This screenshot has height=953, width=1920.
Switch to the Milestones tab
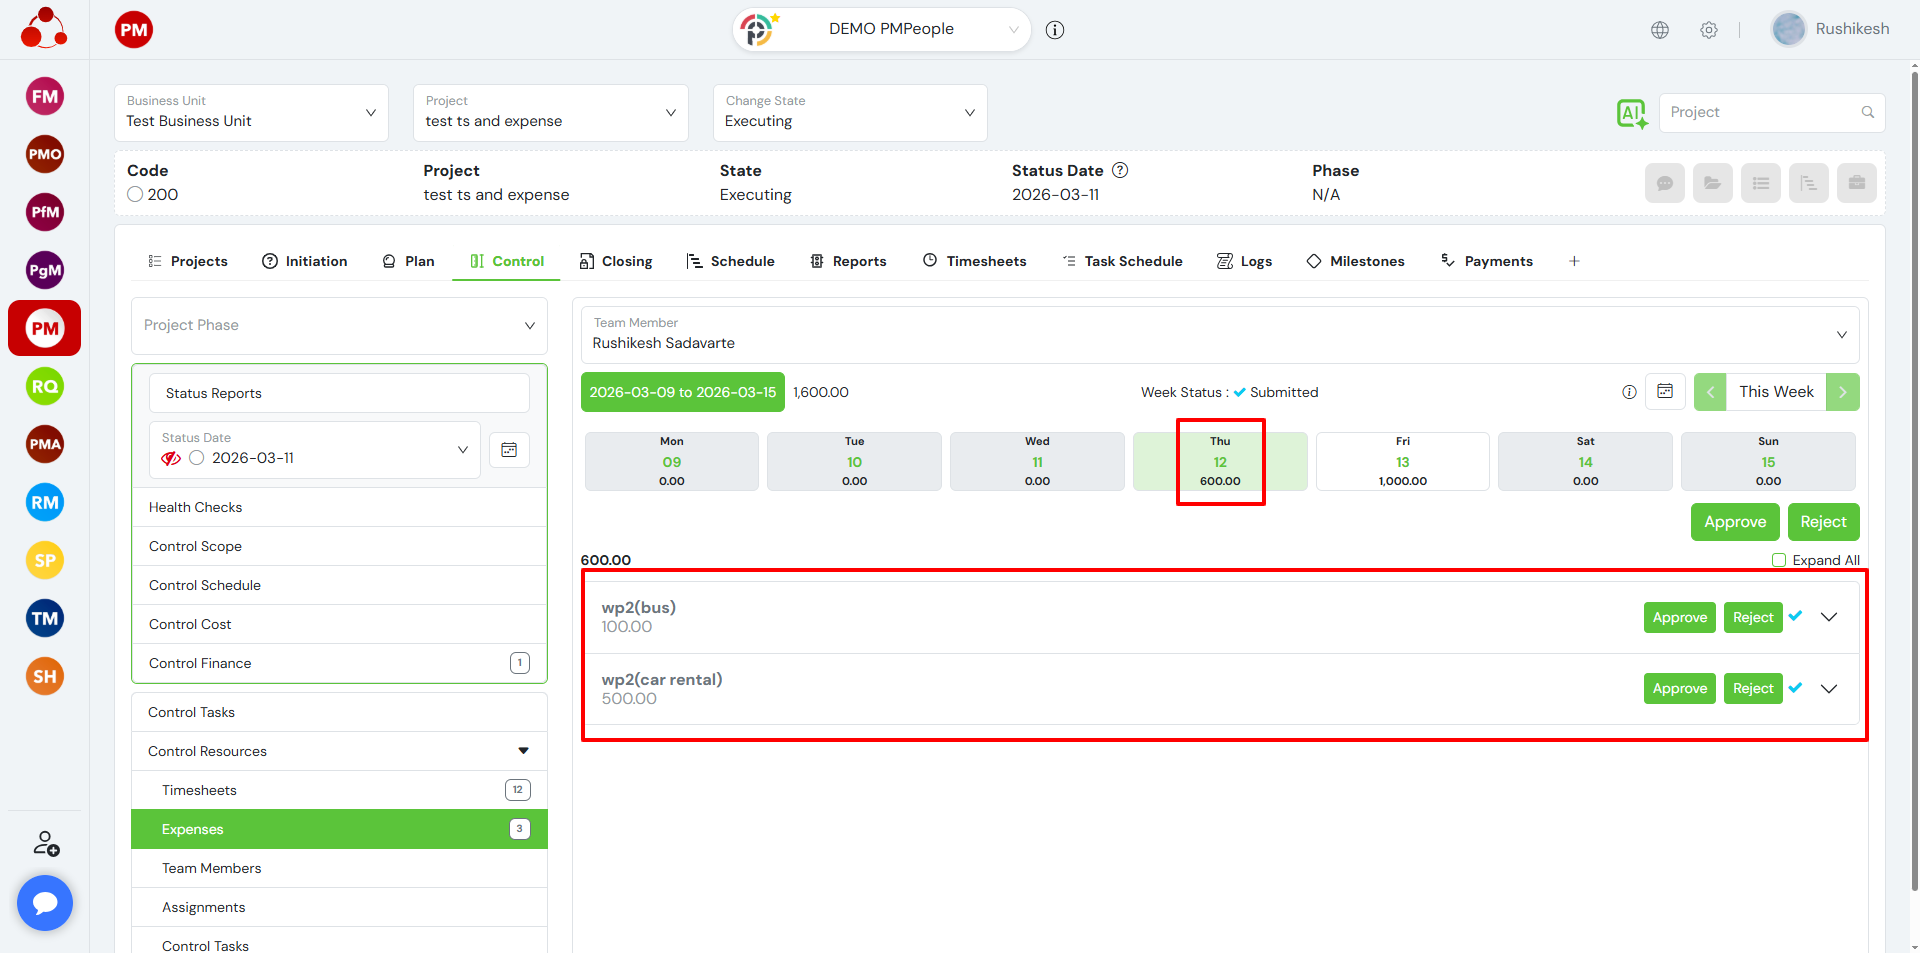tap(1355, 261)
